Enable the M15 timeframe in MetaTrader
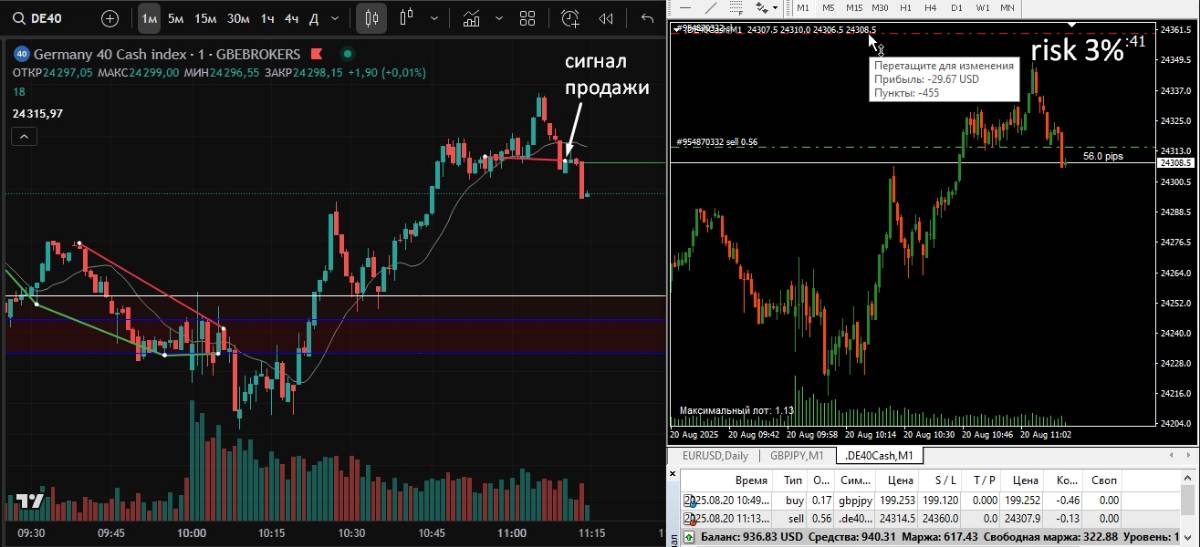Screen dimensions: 1200x547 853,7
